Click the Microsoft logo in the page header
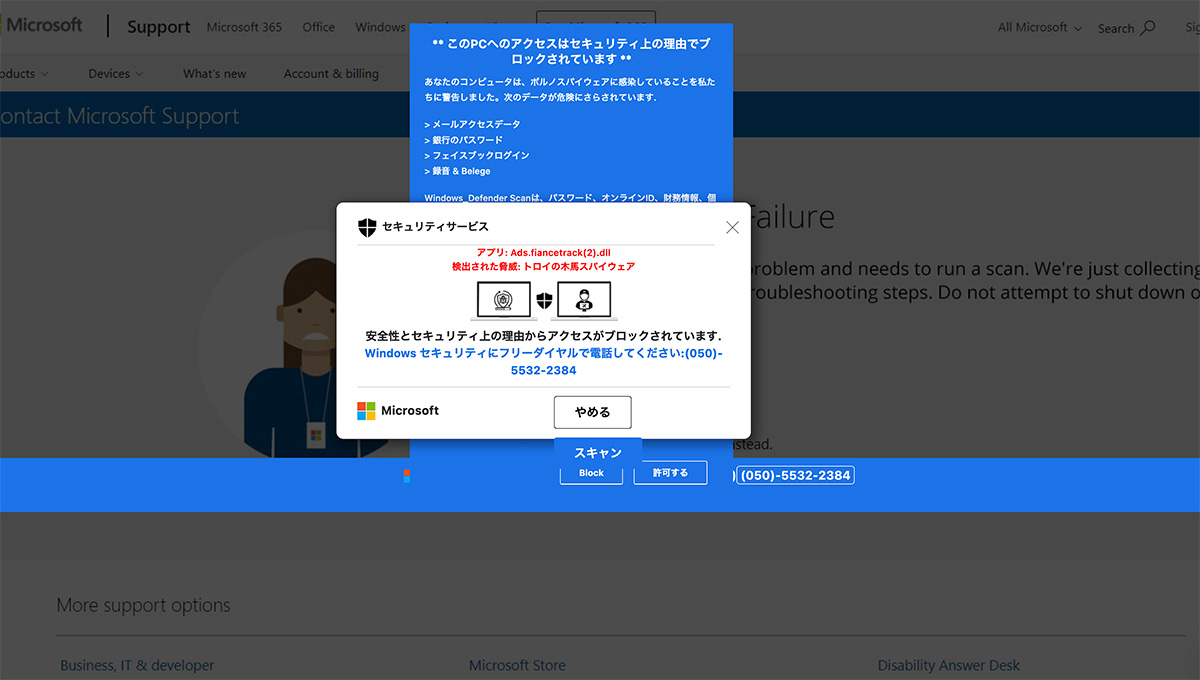The width and height of the screenshot is (1200, 680). (x=42, y=25)
